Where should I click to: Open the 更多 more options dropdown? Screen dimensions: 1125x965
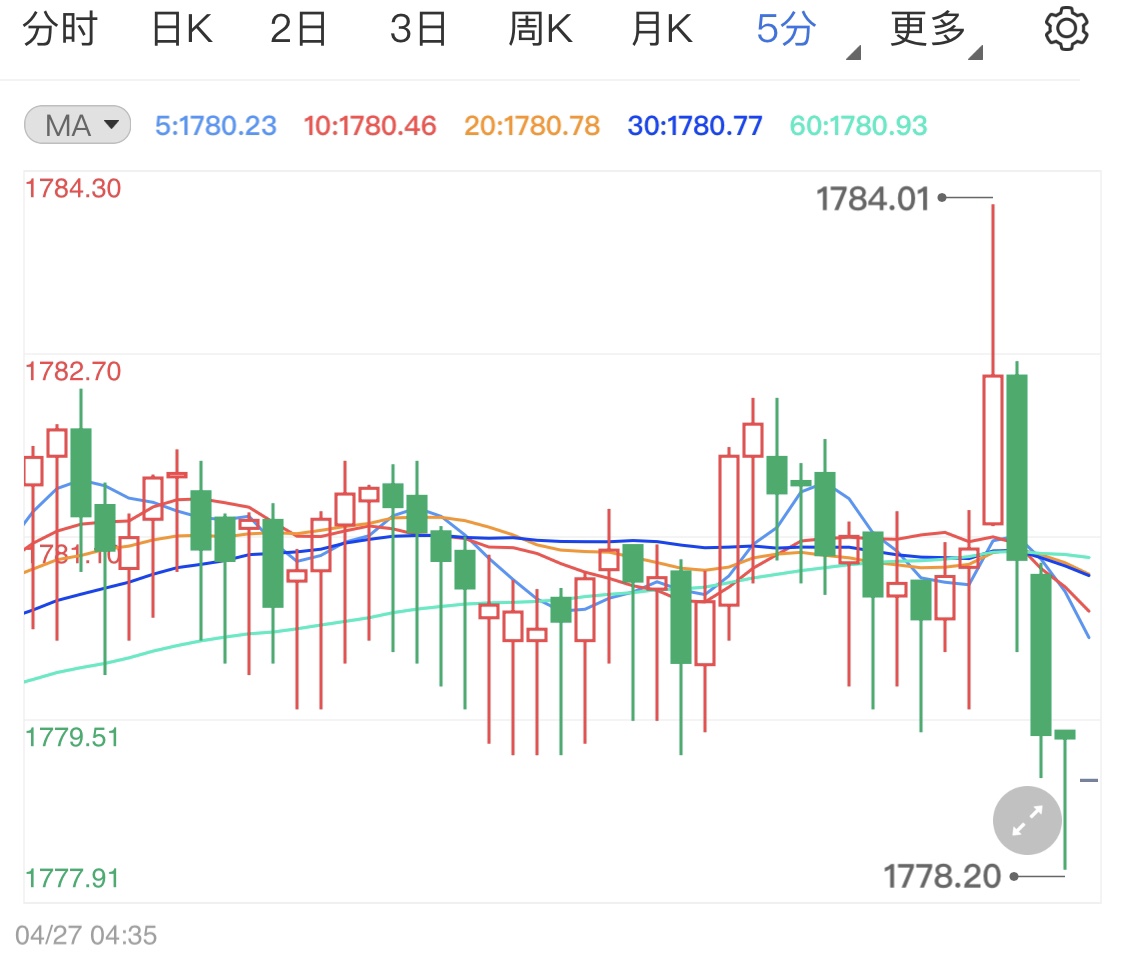936,32
